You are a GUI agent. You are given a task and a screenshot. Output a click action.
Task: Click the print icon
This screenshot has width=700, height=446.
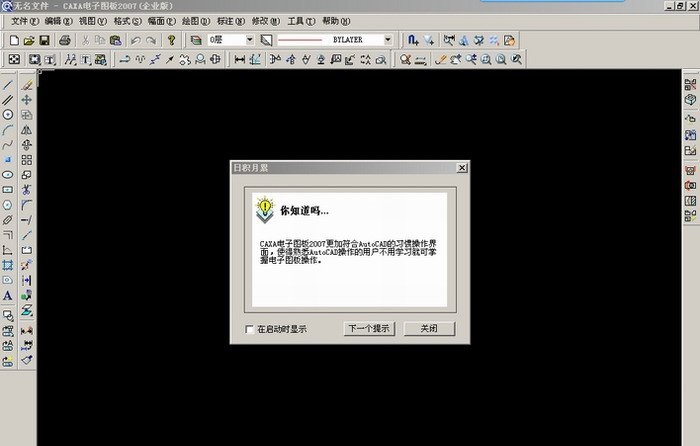(x=65, y=40)
